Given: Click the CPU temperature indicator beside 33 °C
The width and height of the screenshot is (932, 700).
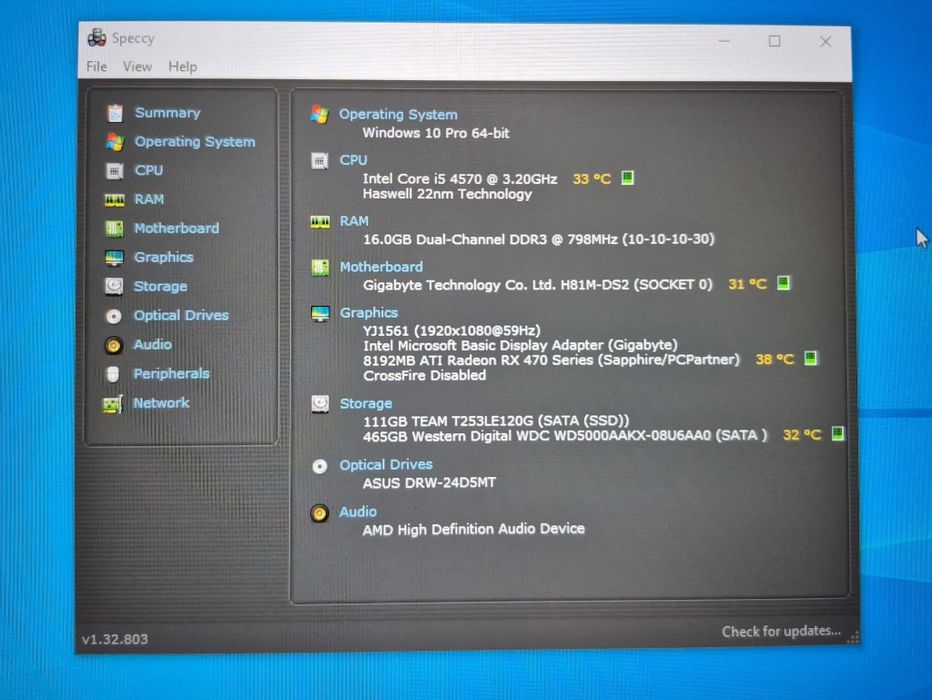Looking at the screenshot, I should [627, 178].
